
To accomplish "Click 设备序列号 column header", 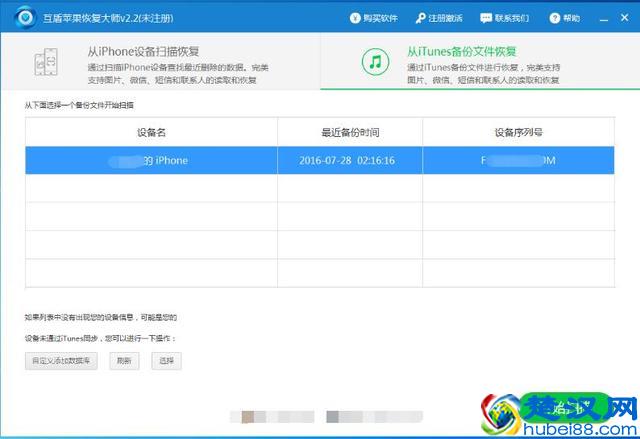I will click(x=518, y=132).
